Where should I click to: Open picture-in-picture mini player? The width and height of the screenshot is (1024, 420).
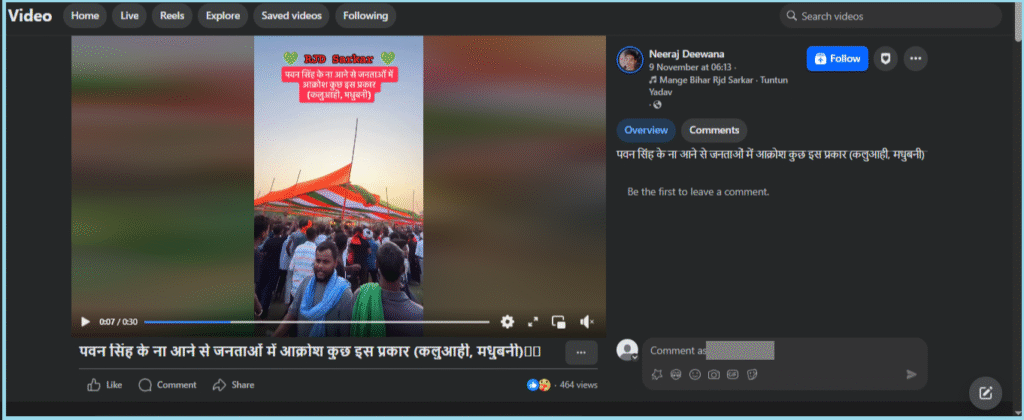coord(559,322)
